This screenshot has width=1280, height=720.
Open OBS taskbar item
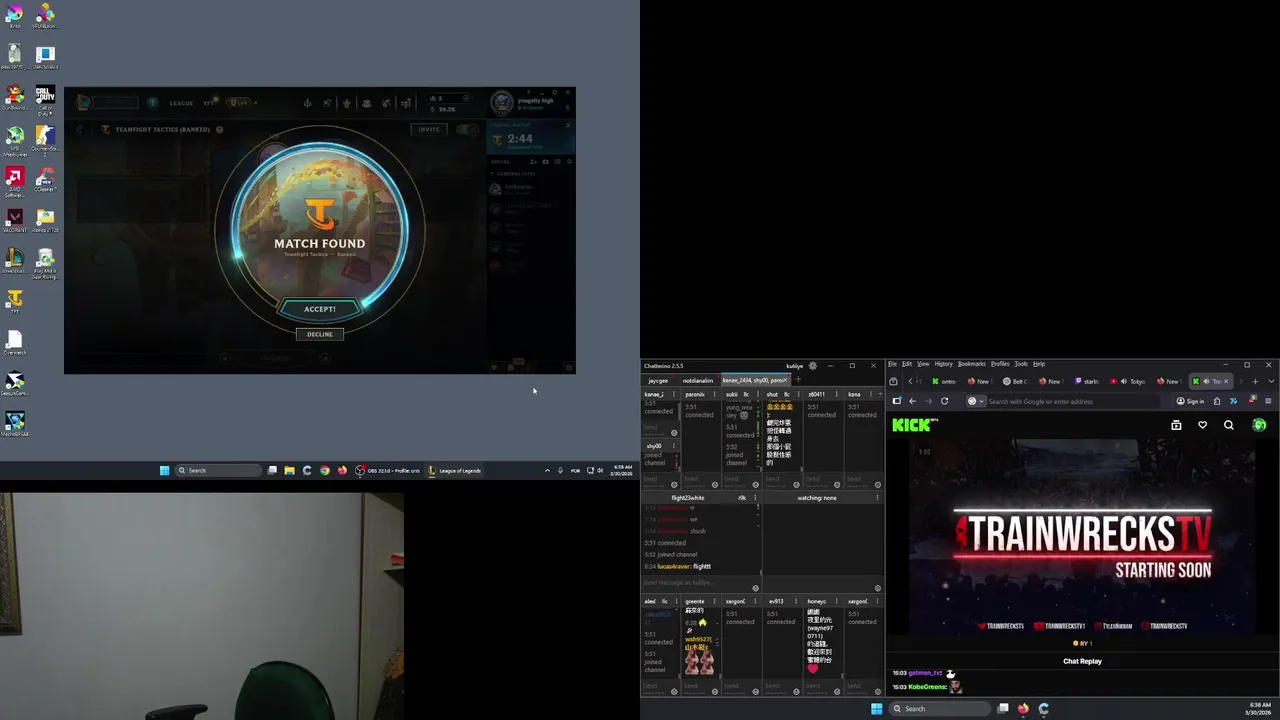pyautogui.click(x=389, y=470)
